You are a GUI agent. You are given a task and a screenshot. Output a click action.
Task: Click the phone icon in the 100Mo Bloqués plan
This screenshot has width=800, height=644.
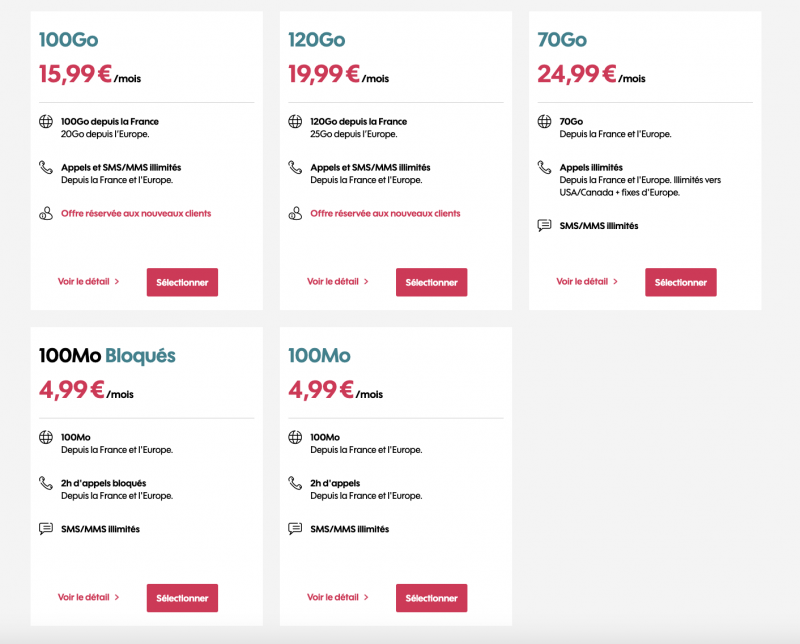tap(45, 483)
